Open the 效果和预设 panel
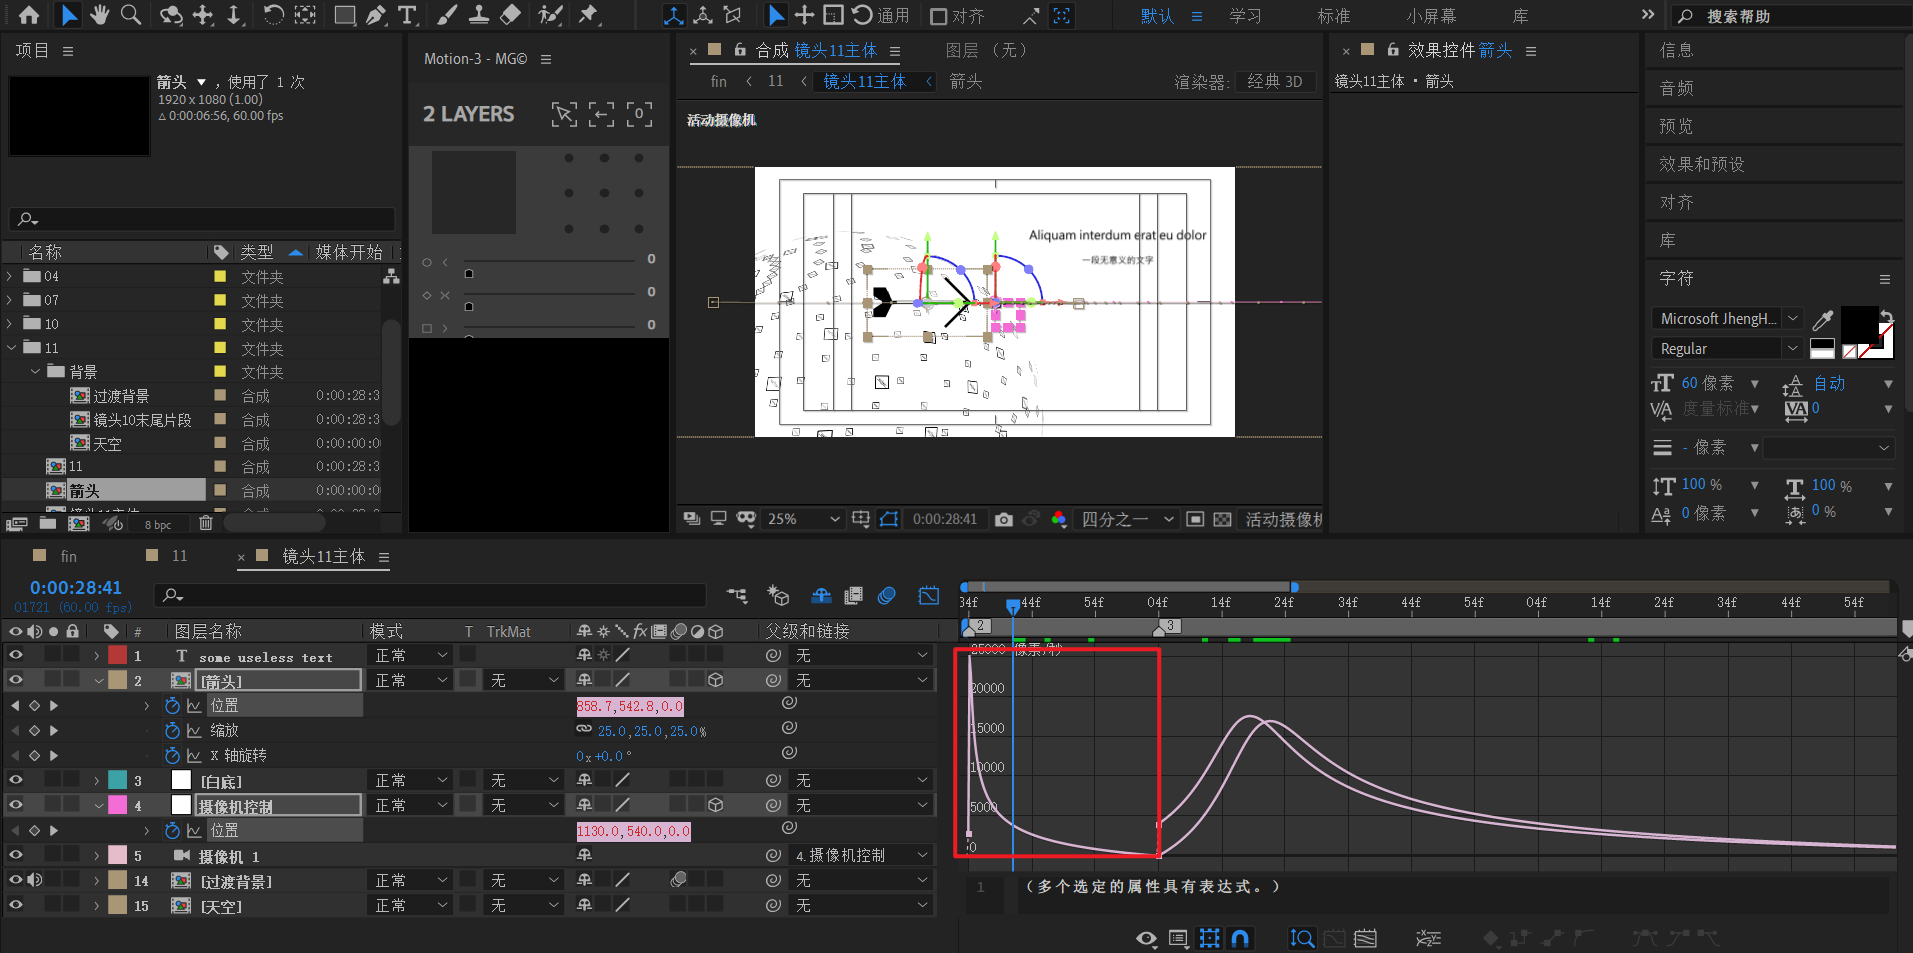 pos(1701,164)
